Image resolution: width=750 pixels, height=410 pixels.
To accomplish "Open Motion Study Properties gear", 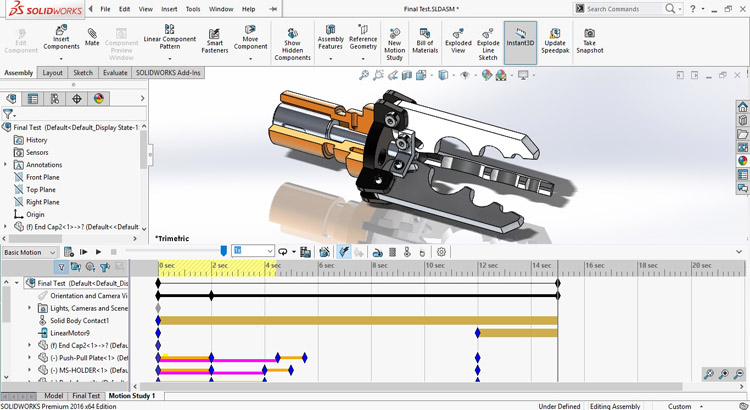I will (441, 252).
